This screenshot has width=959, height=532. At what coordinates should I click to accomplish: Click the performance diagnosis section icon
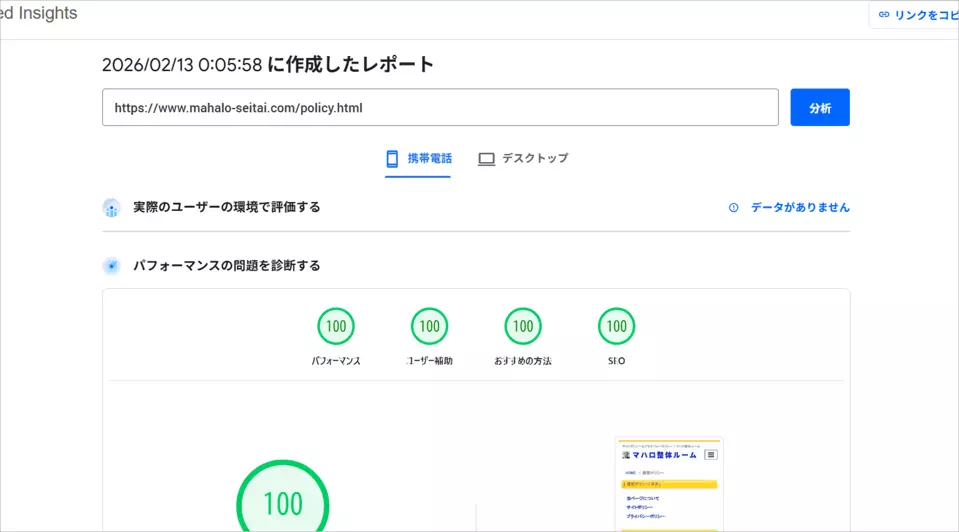(111, 266)
